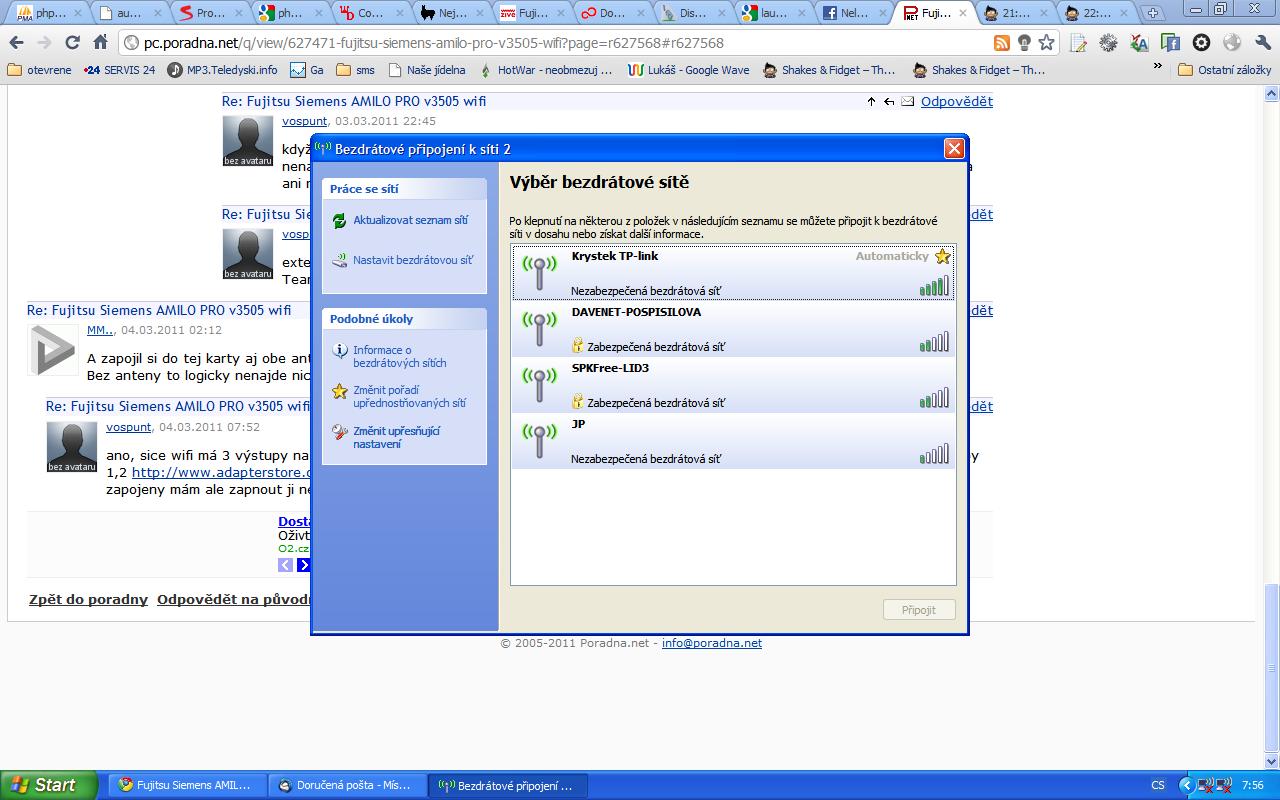Open the black cog extension icon
This screenshot has height=800, width=1280.
[x=1201, y=43]
